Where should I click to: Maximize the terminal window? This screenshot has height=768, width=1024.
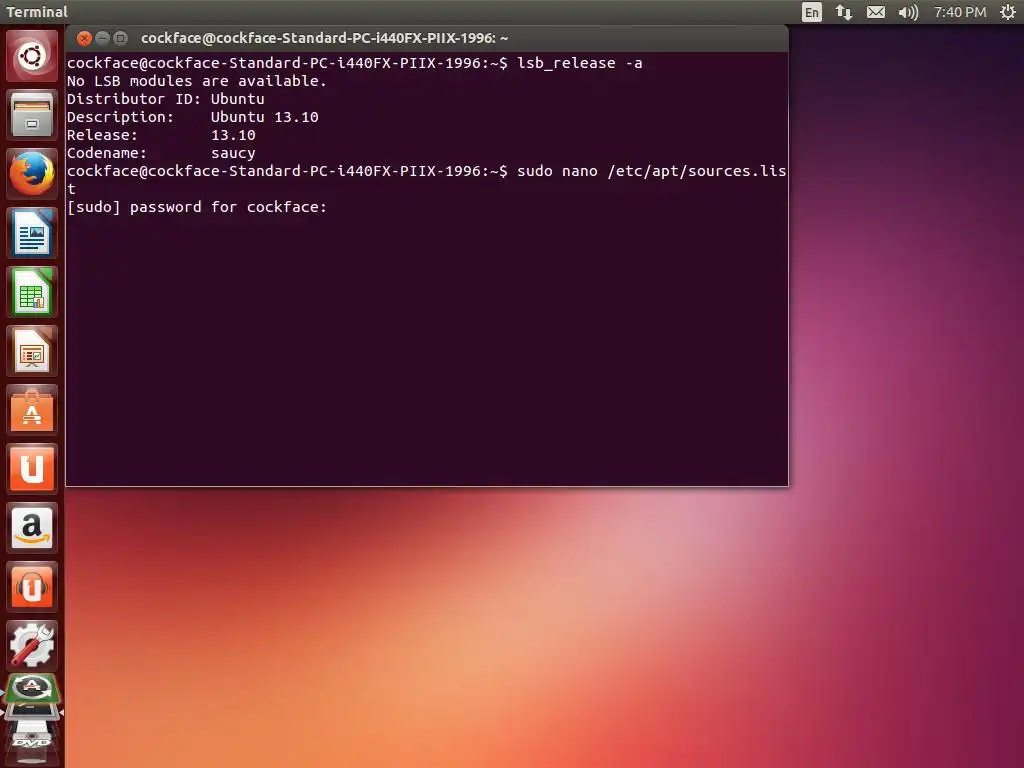point(120,38)
